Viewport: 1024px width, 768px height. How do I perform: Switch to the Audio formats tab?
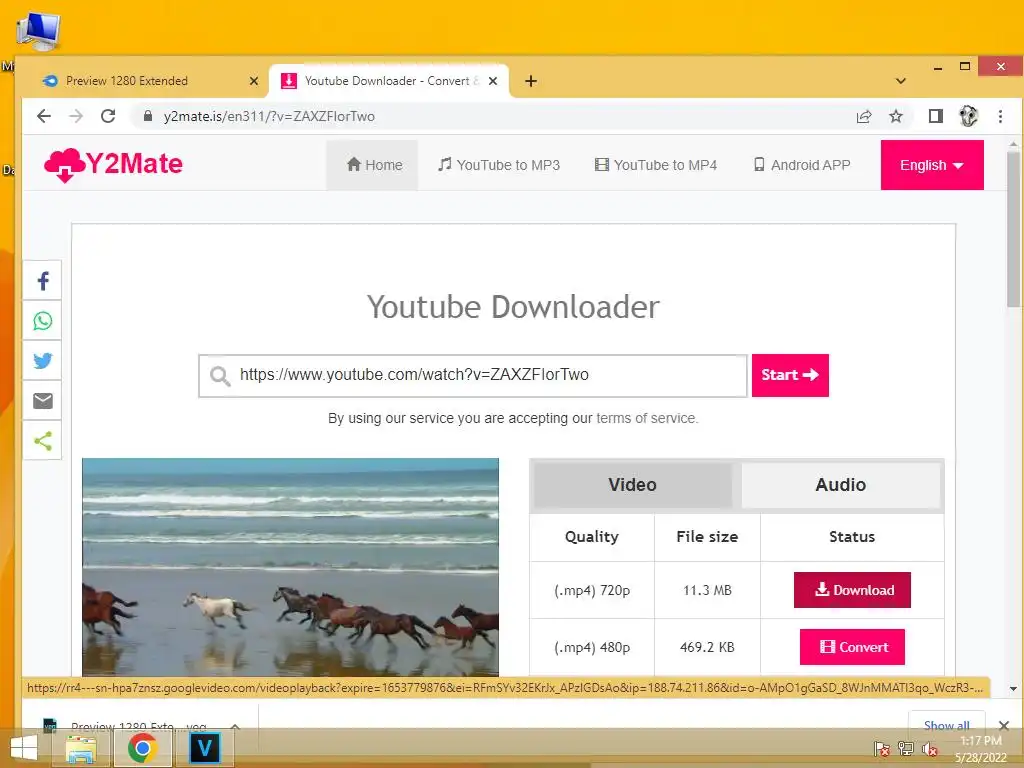pos(840,485)
